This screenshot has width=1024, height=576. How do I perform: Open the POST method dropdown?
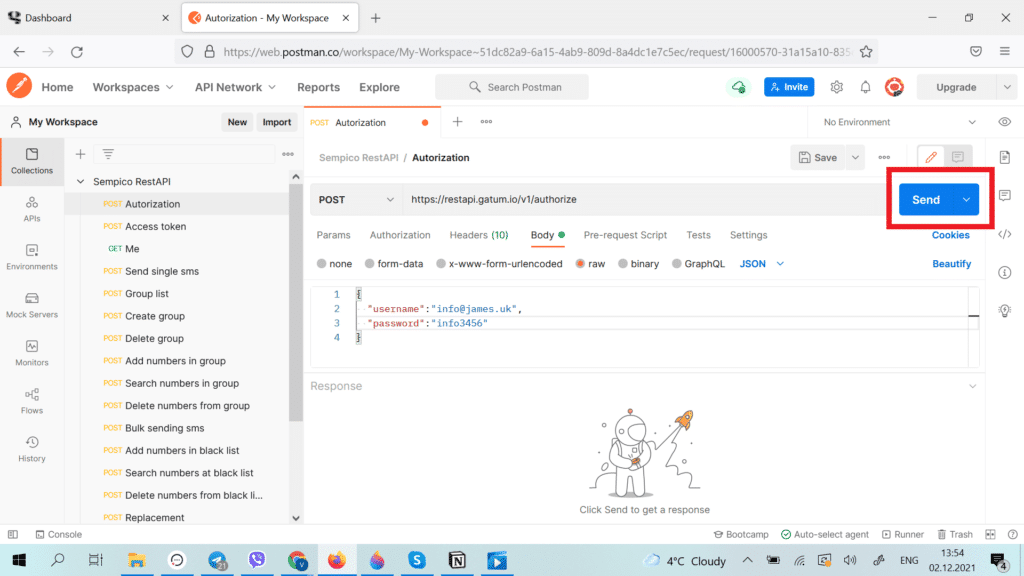pos(356,199)
